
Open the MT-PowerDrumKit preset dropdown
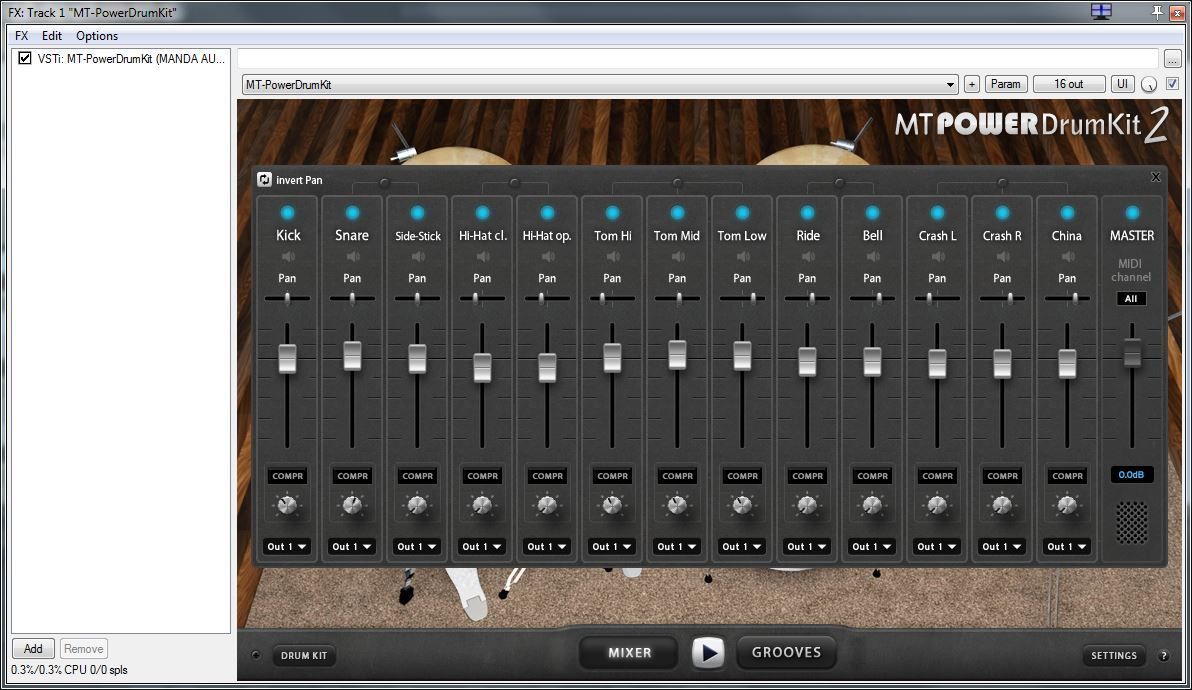coord(600,84)
